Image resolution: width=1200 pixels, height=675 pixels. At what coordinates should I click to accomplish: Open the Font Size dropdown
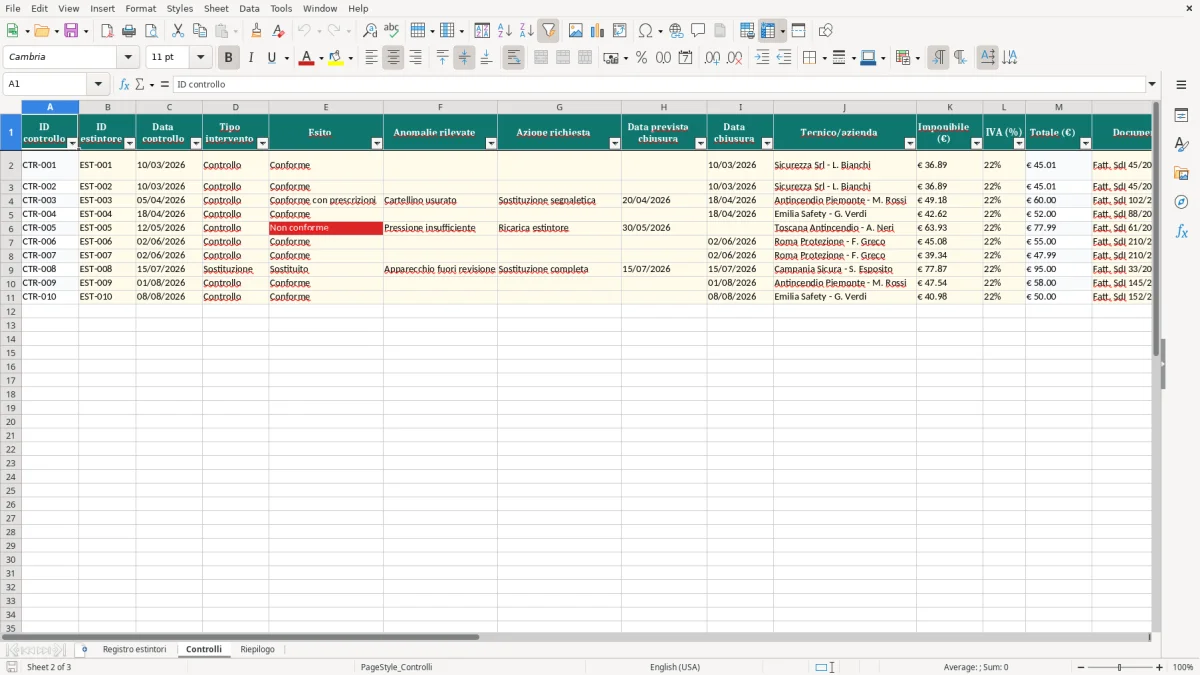coord(200,58)
